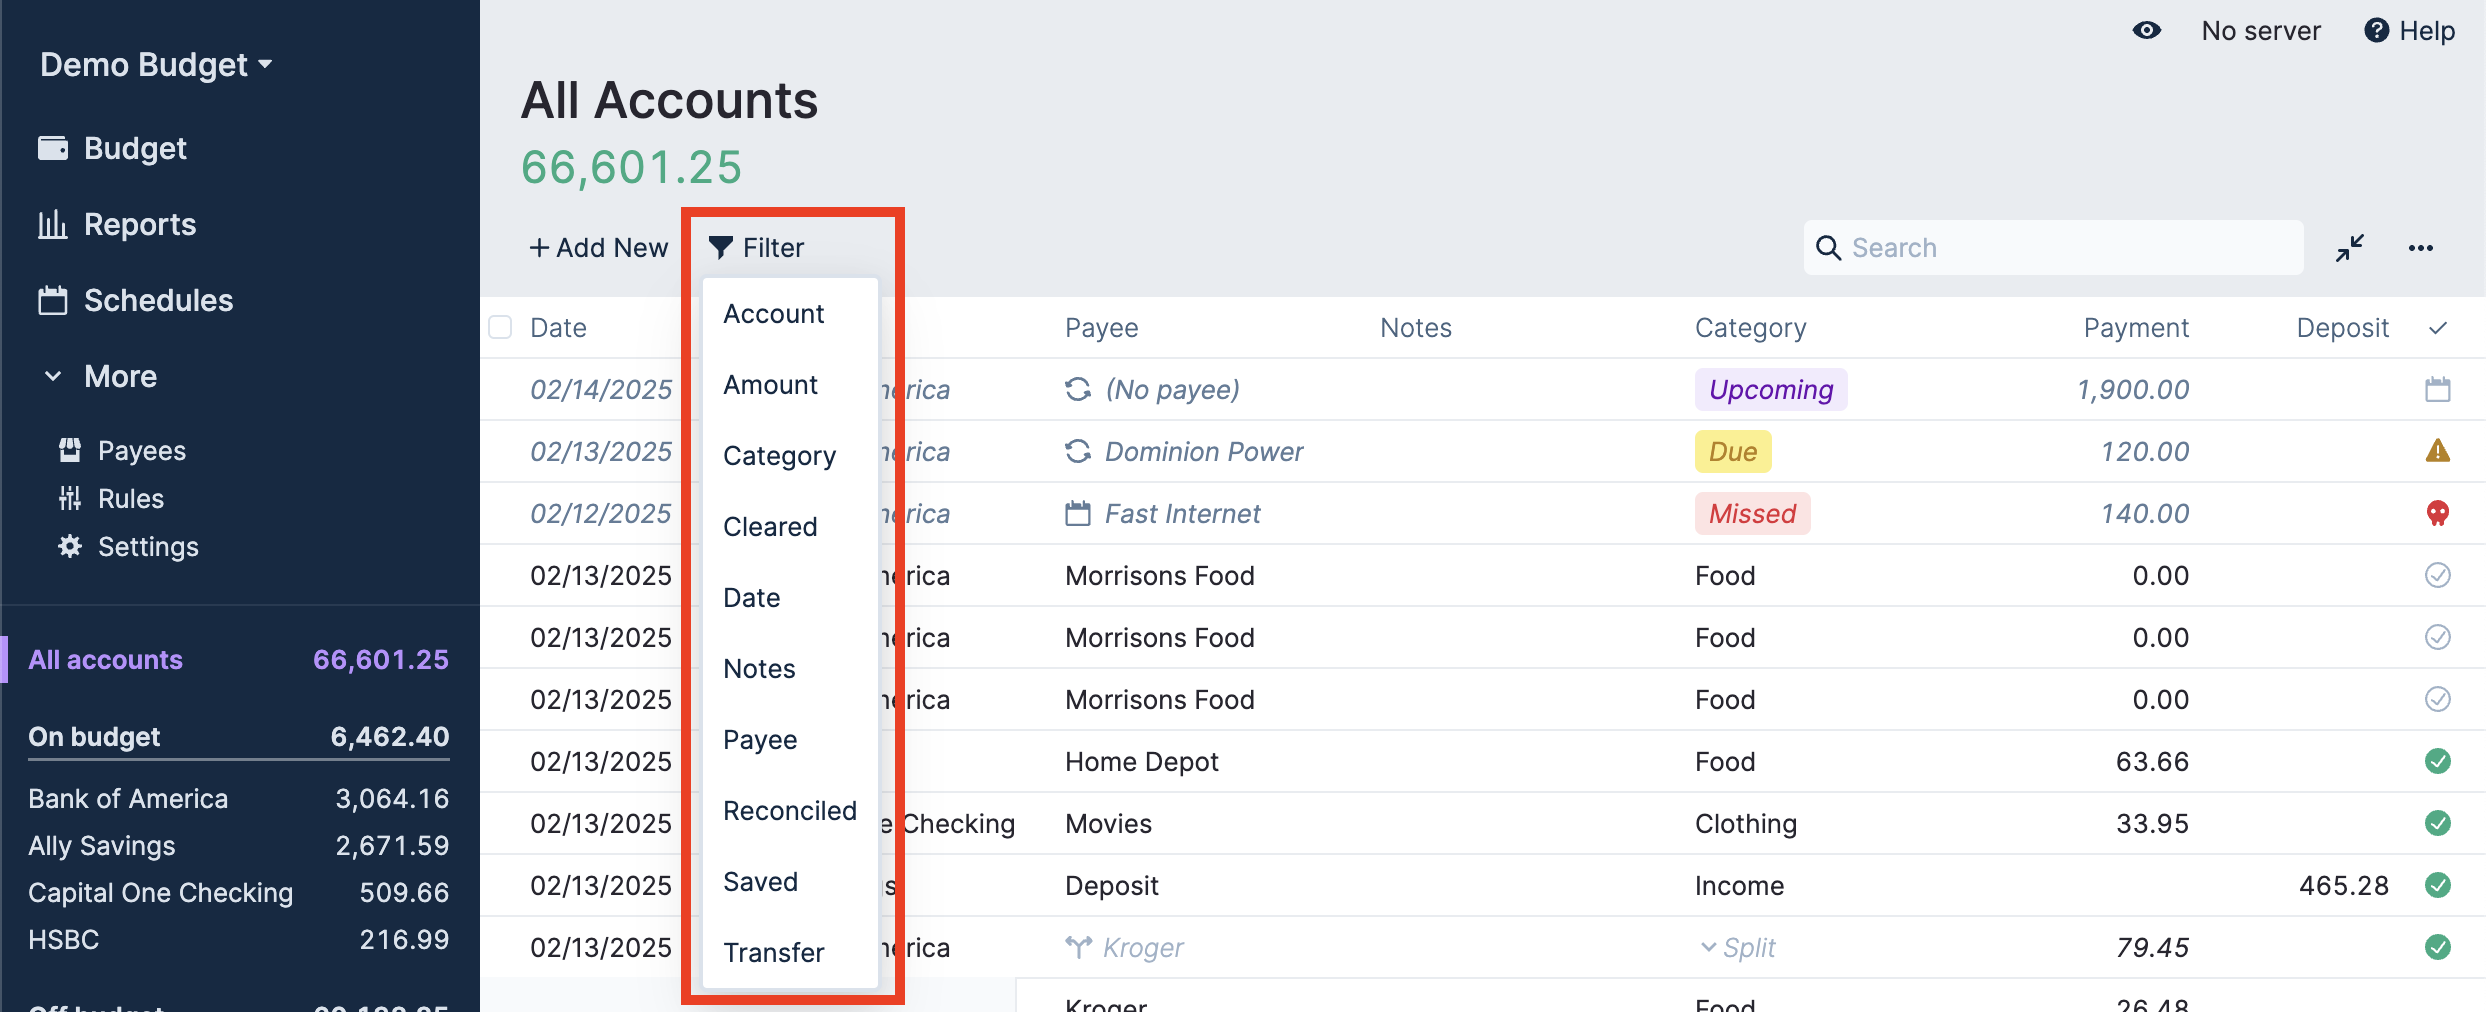
Task: Select Reconciled in the filter list
Action: tap(789, 811)
